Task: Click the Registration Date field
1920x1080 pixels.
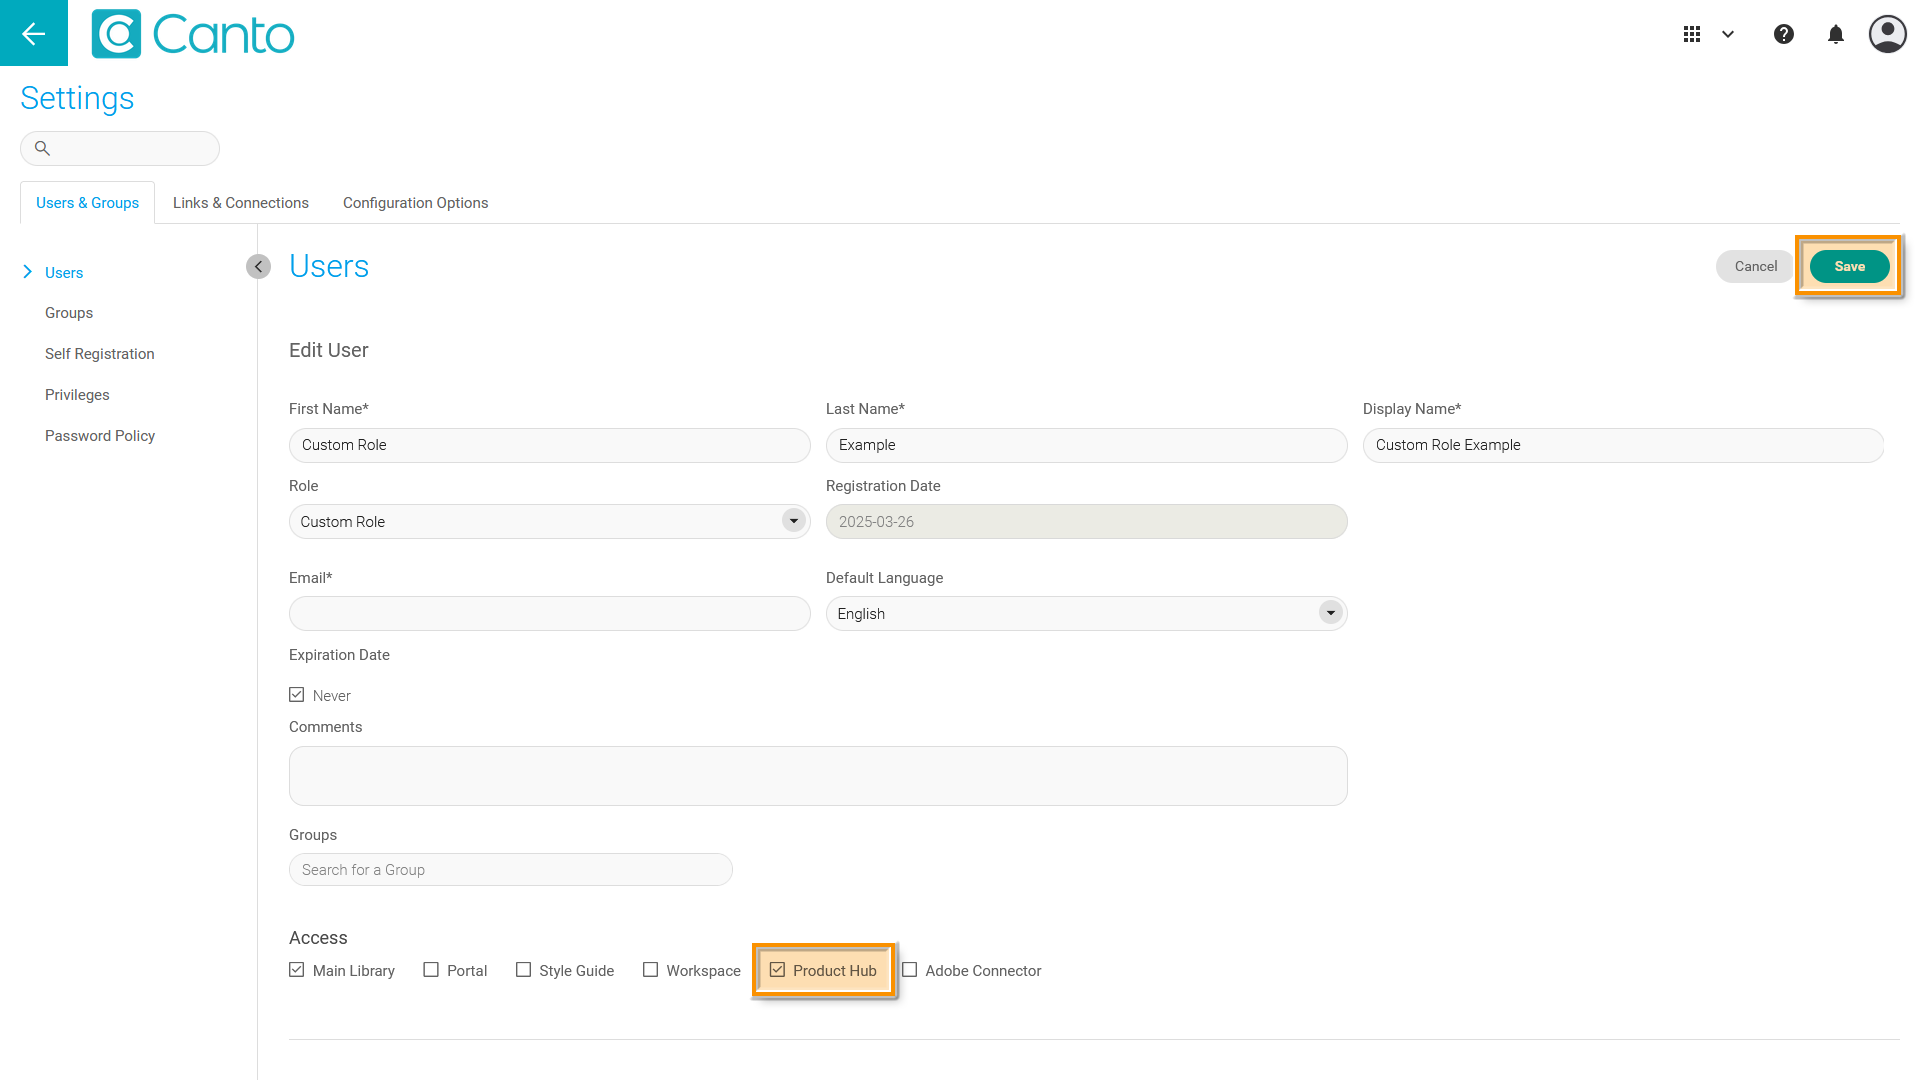Action: (1087, 521)
